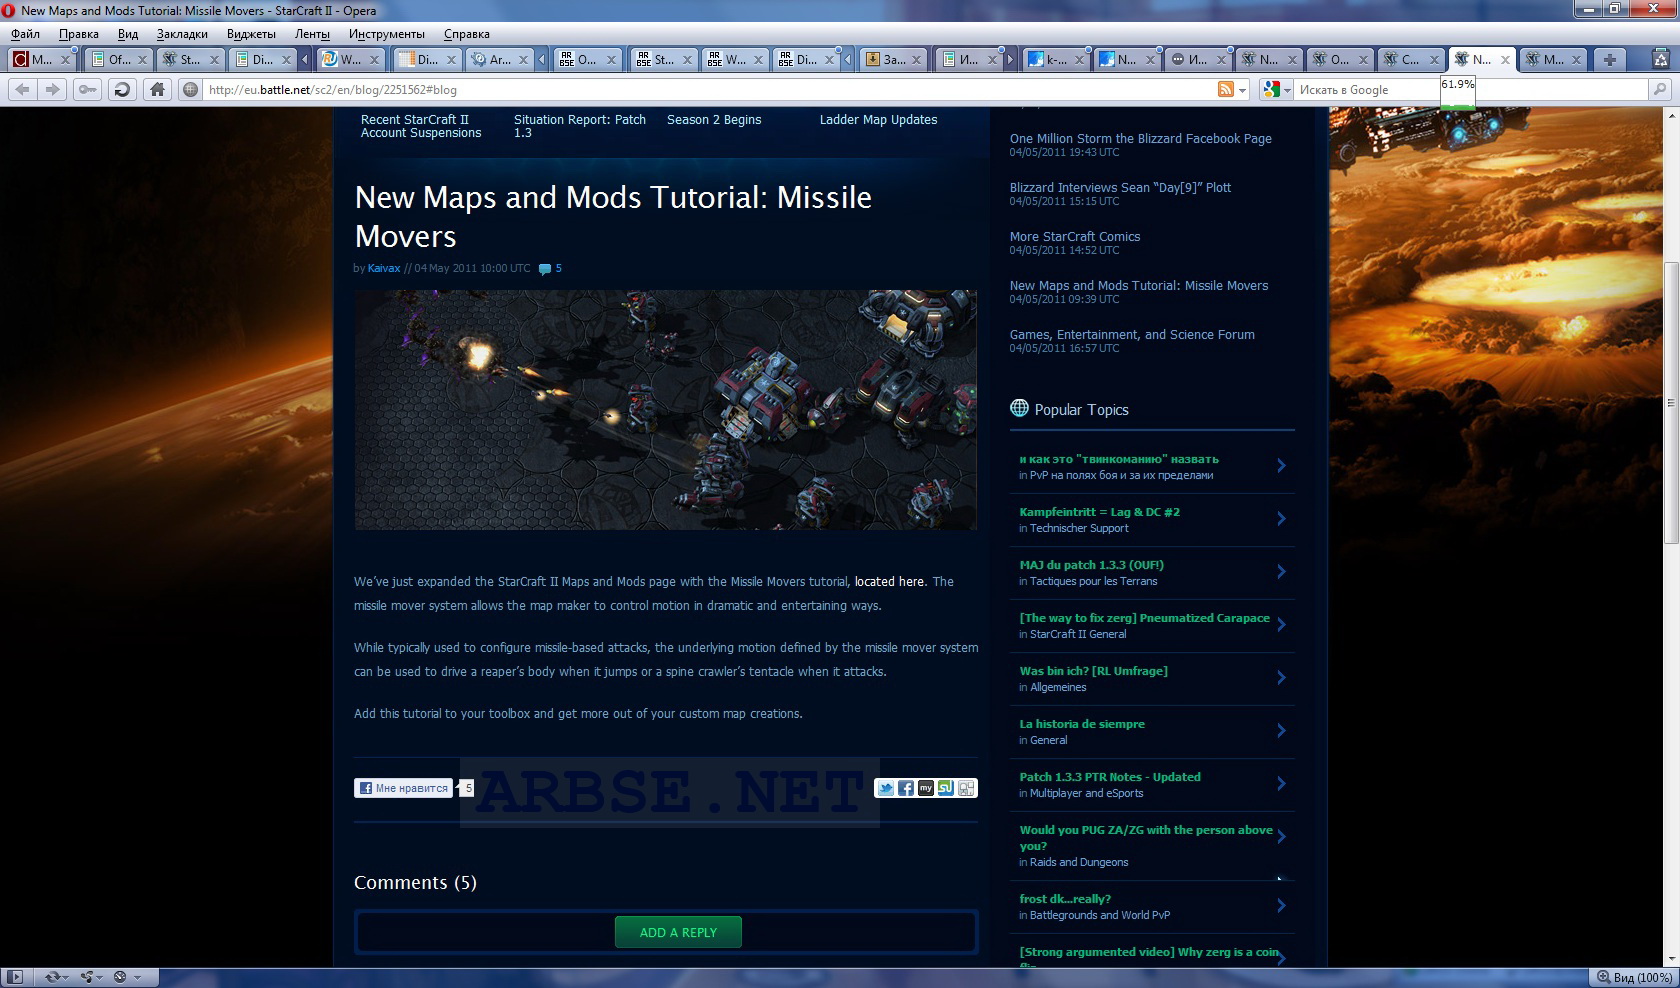Click the Google search engine icon
1680x988 pixels.
tap(1271, 90)
